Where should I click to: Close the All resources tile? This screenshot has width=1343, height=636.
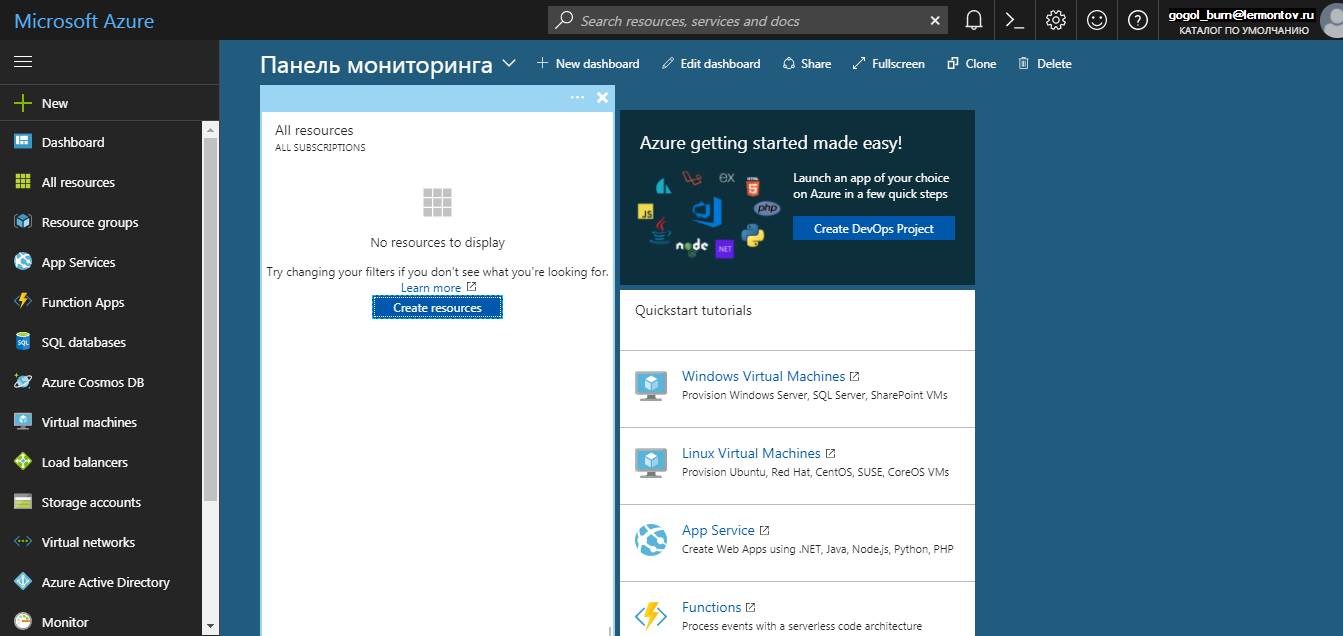point(602,97)
